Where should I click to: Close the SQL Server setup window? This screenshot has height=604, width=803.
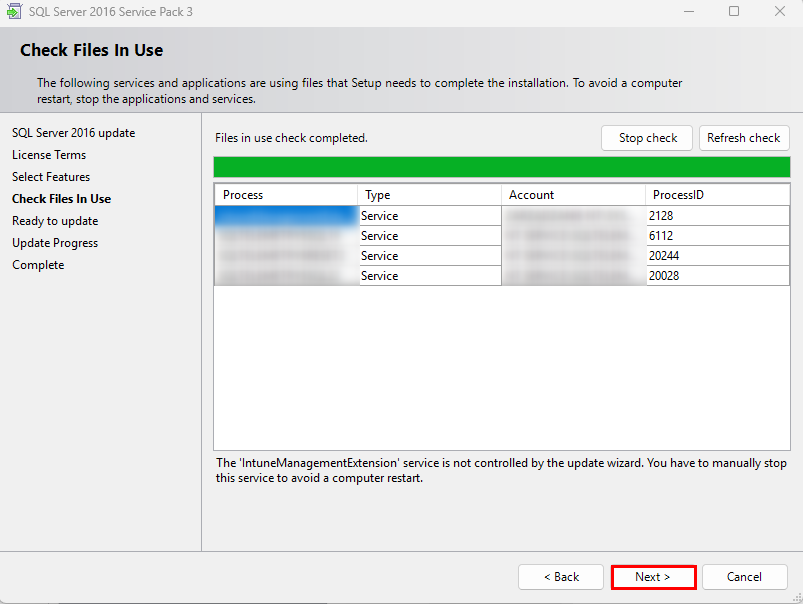[779, 11]
